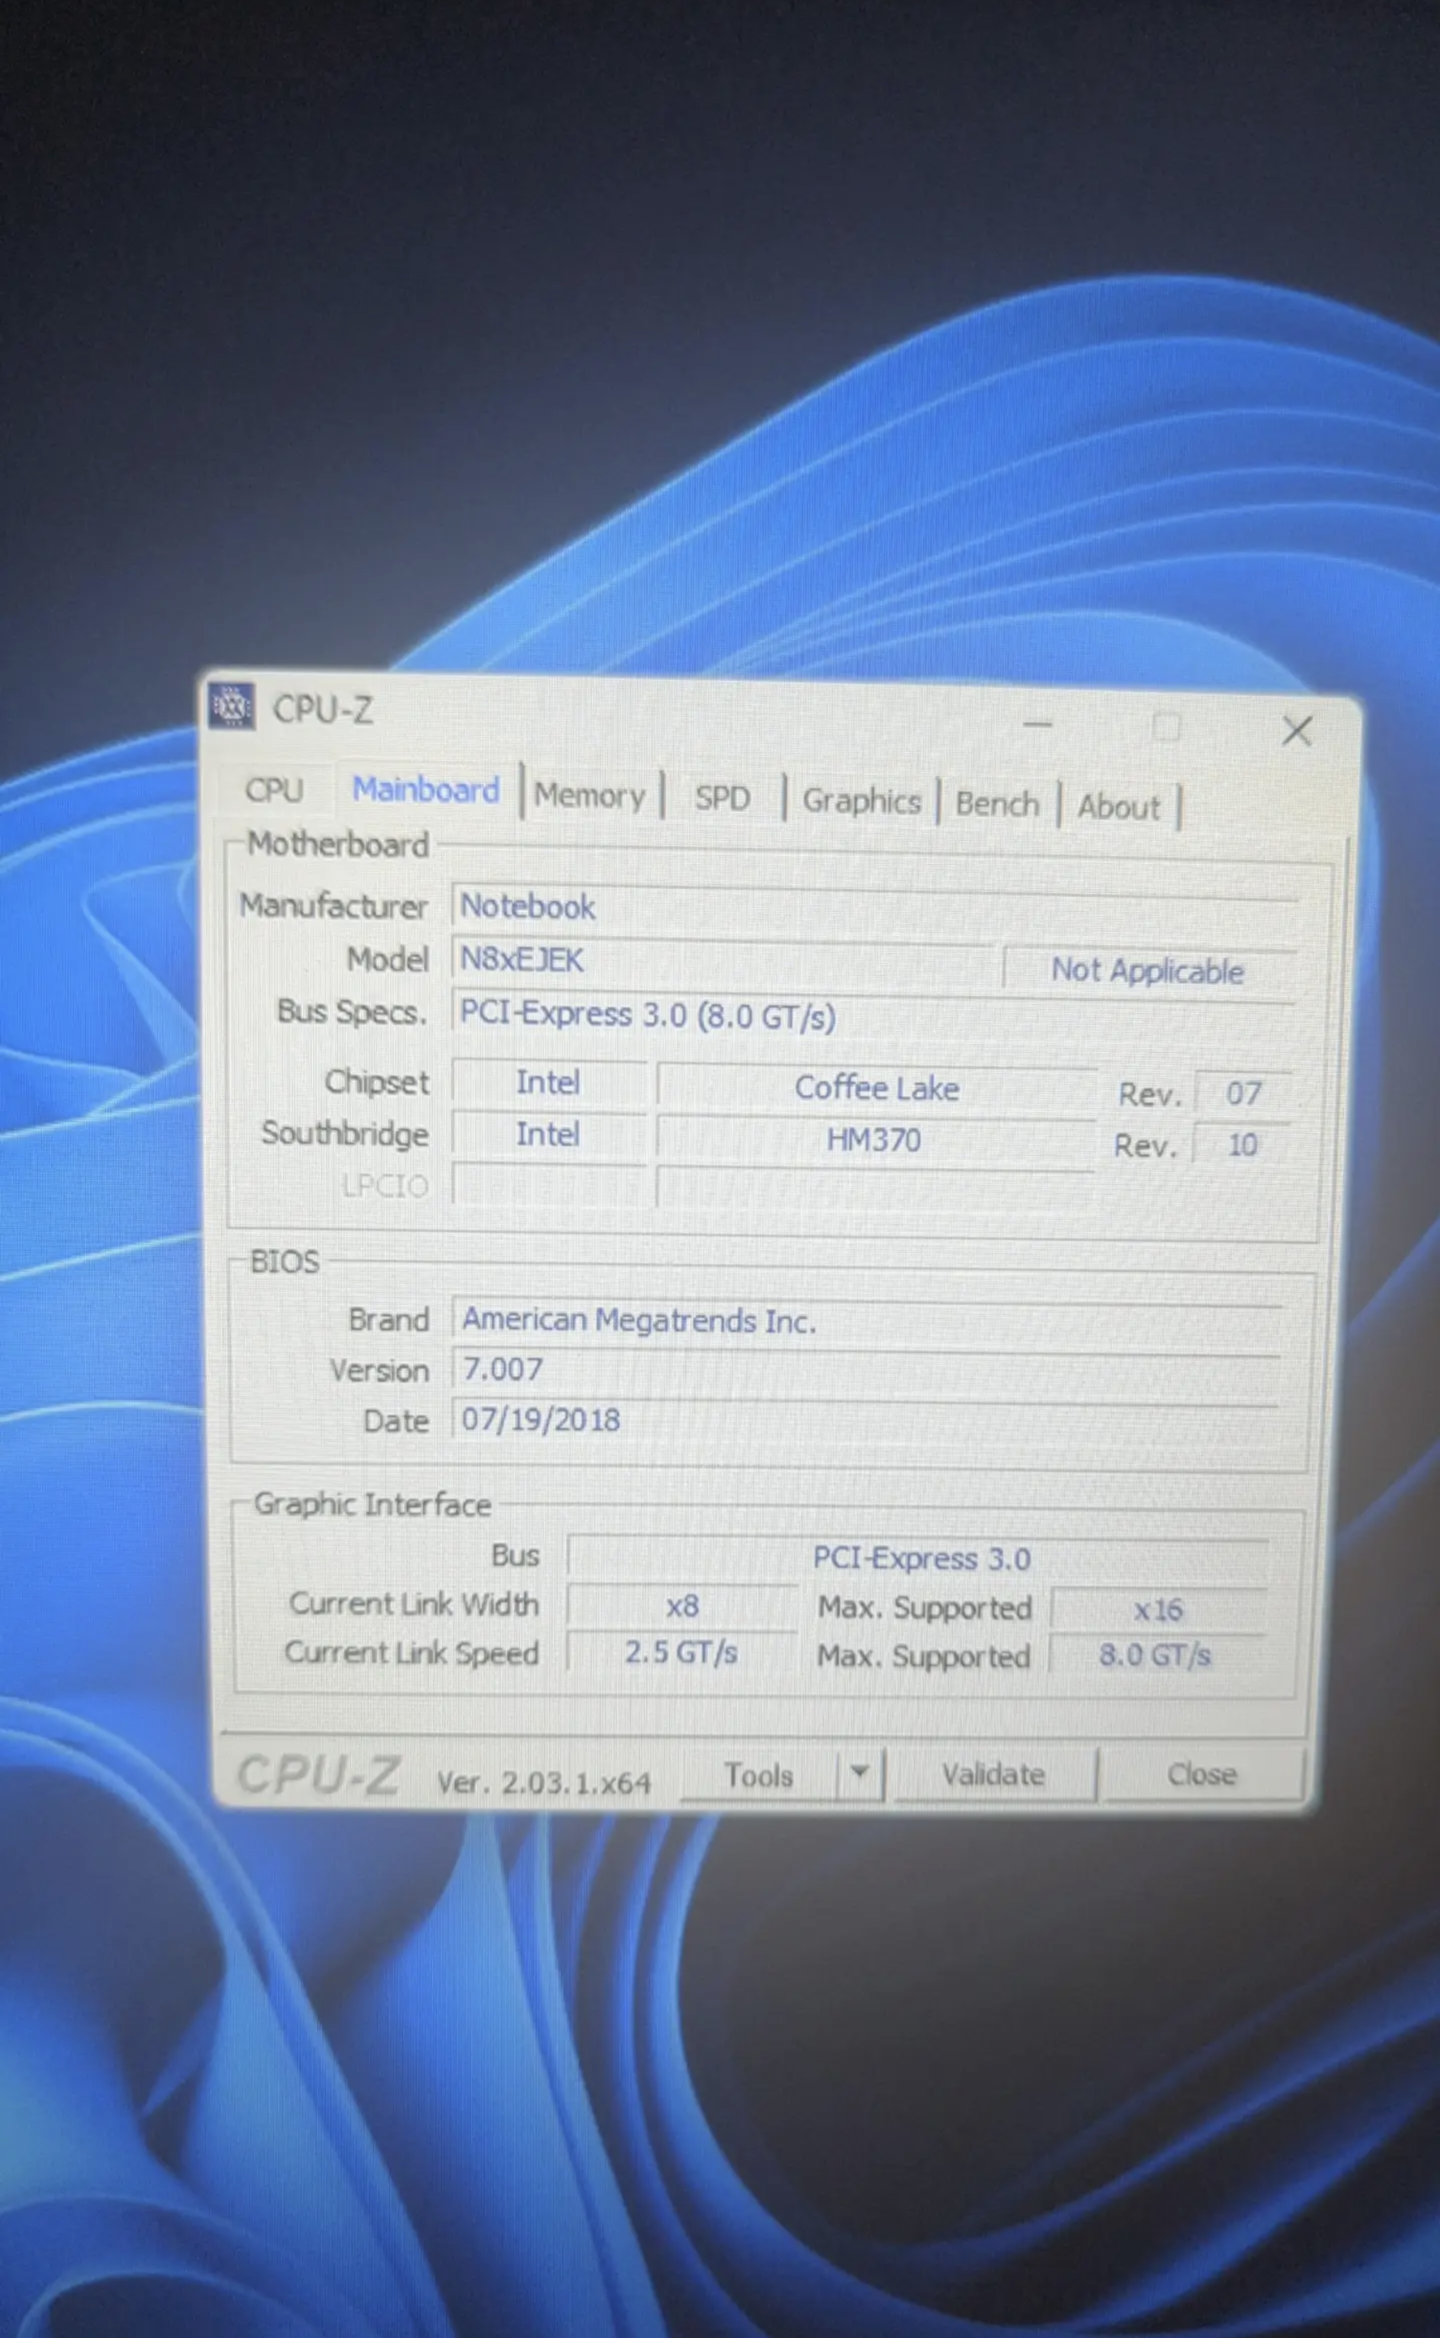Click the Southbridge Rev. value 10

[x=1242, y=1145]
